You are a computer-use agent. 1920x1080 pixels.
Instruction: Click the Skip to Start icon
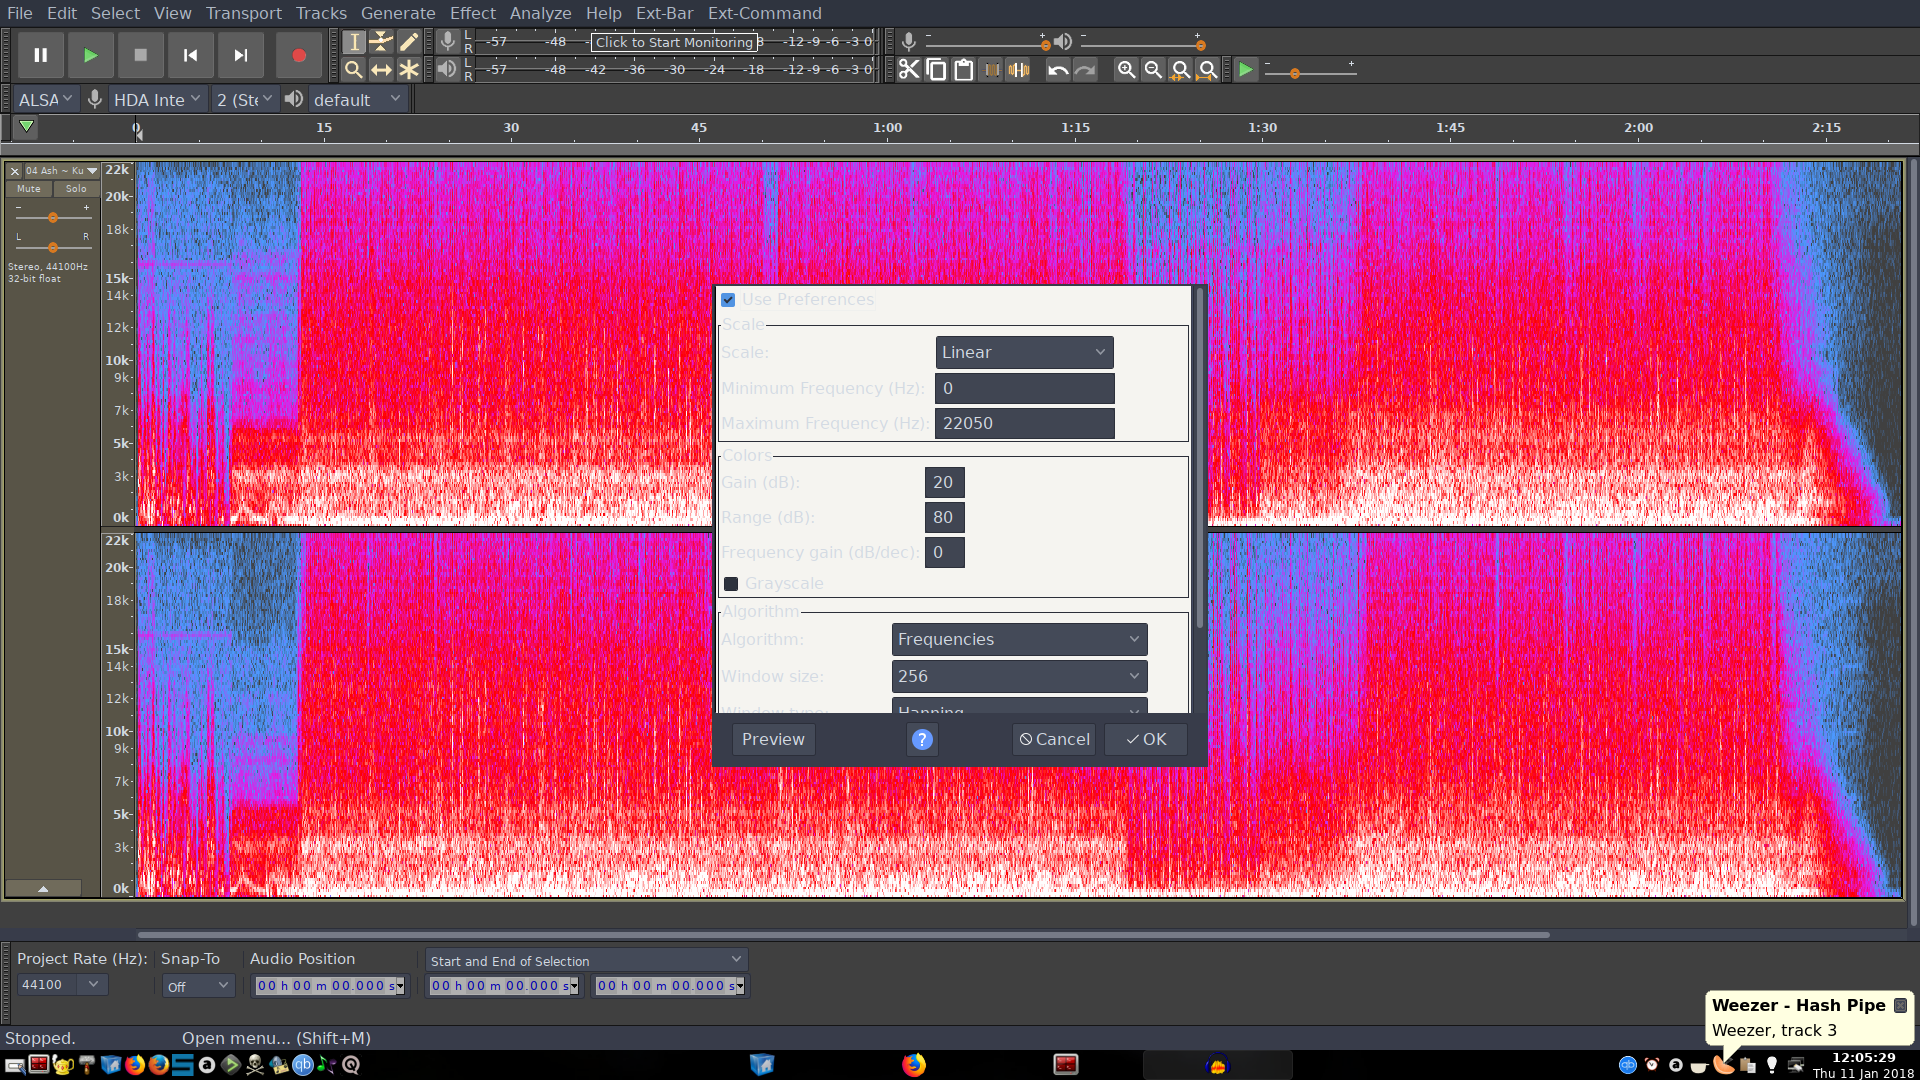pyautogui.click(x=190, y=55)
